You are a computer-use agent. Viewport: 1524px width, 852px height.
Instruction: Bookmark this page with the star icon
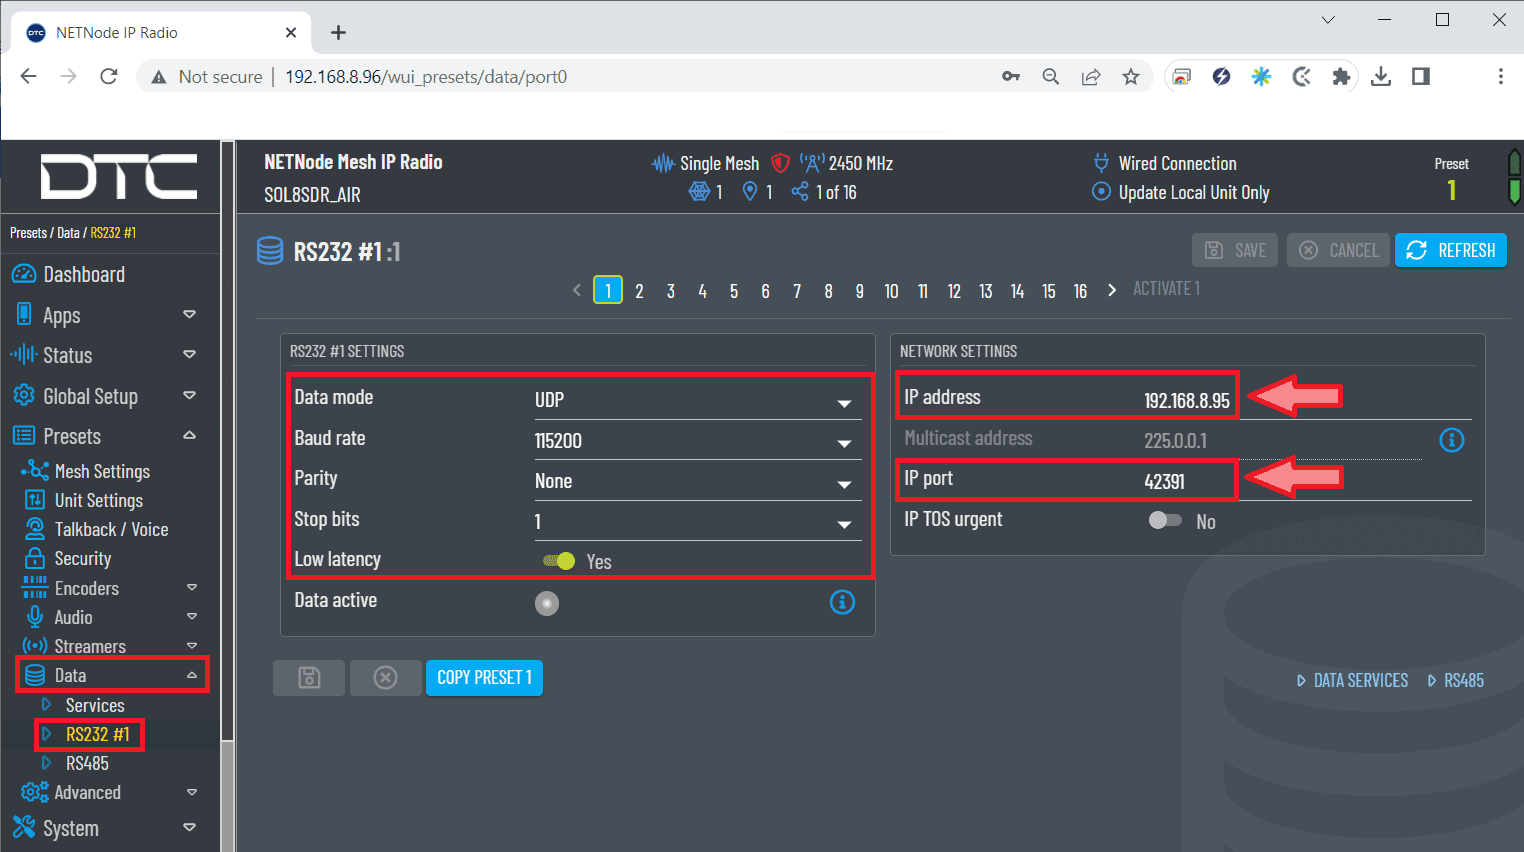point(1131,77)
